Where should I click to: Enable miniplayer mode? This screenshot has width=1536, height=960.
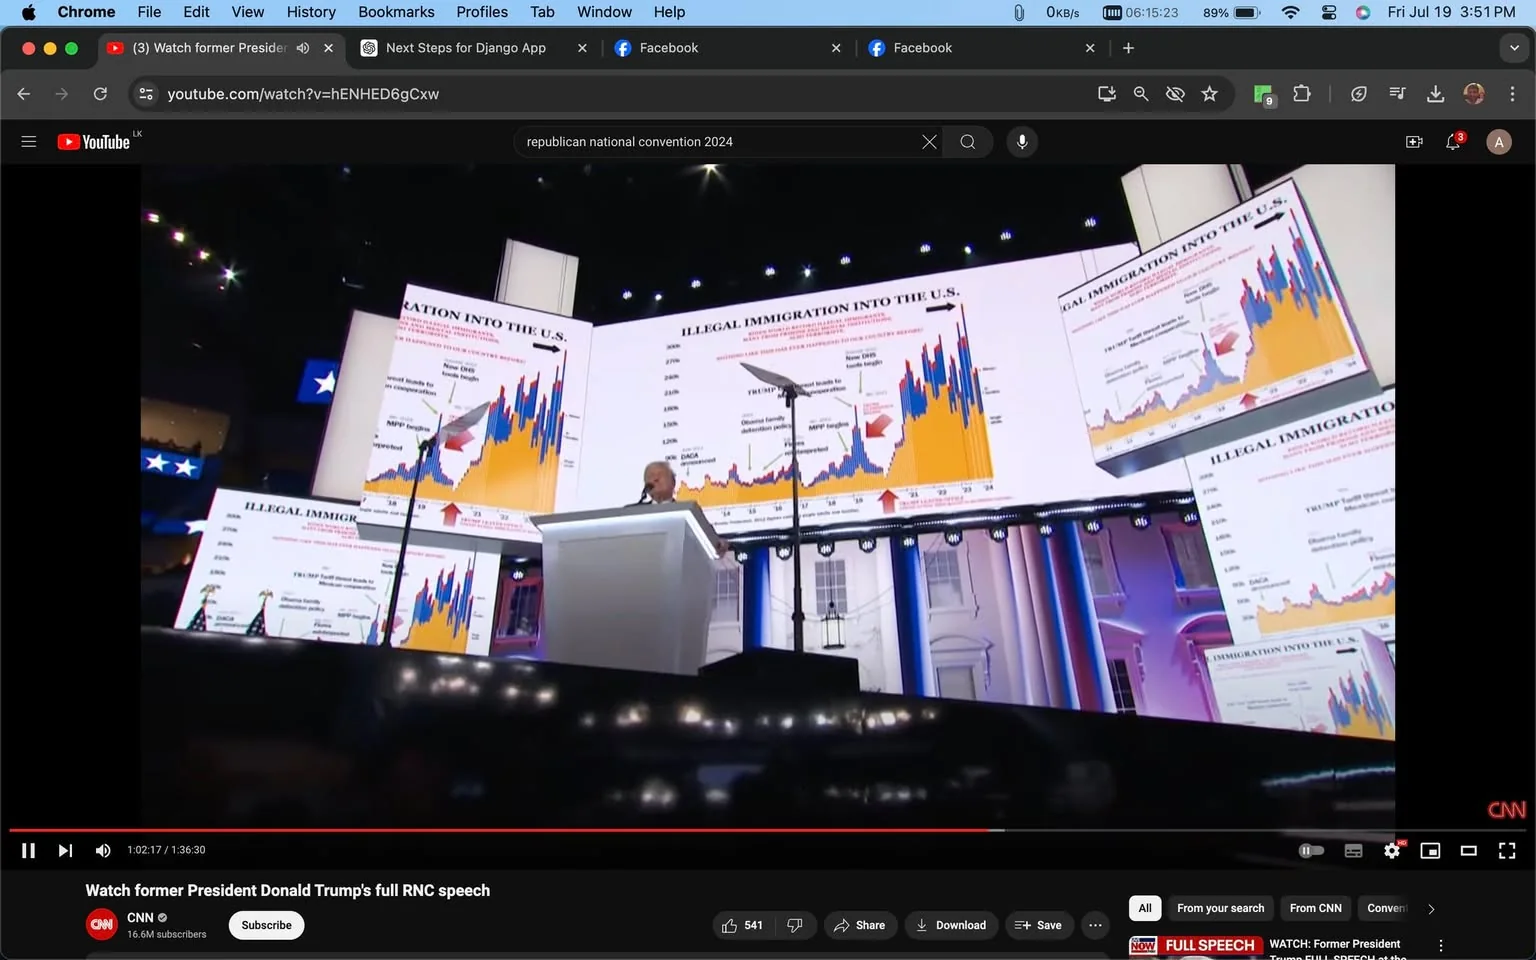1430,850
